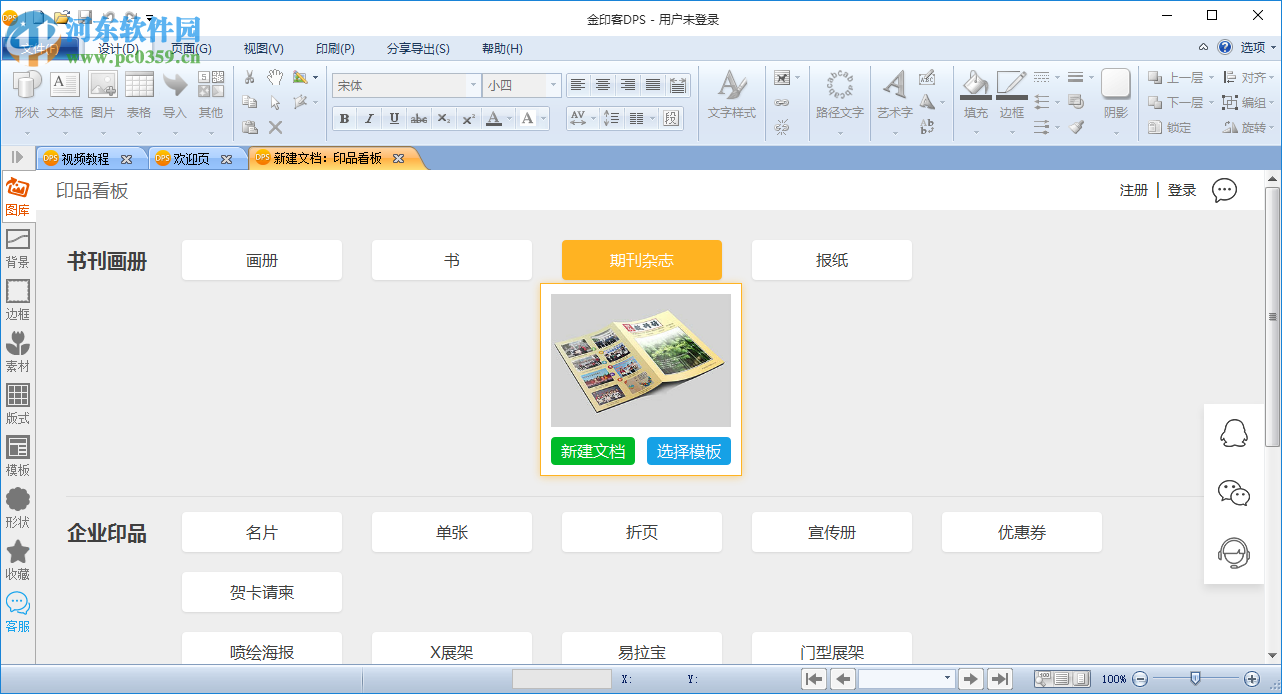Enable underline formatting
The image size is (1282, 694).
tap(394, 118)
